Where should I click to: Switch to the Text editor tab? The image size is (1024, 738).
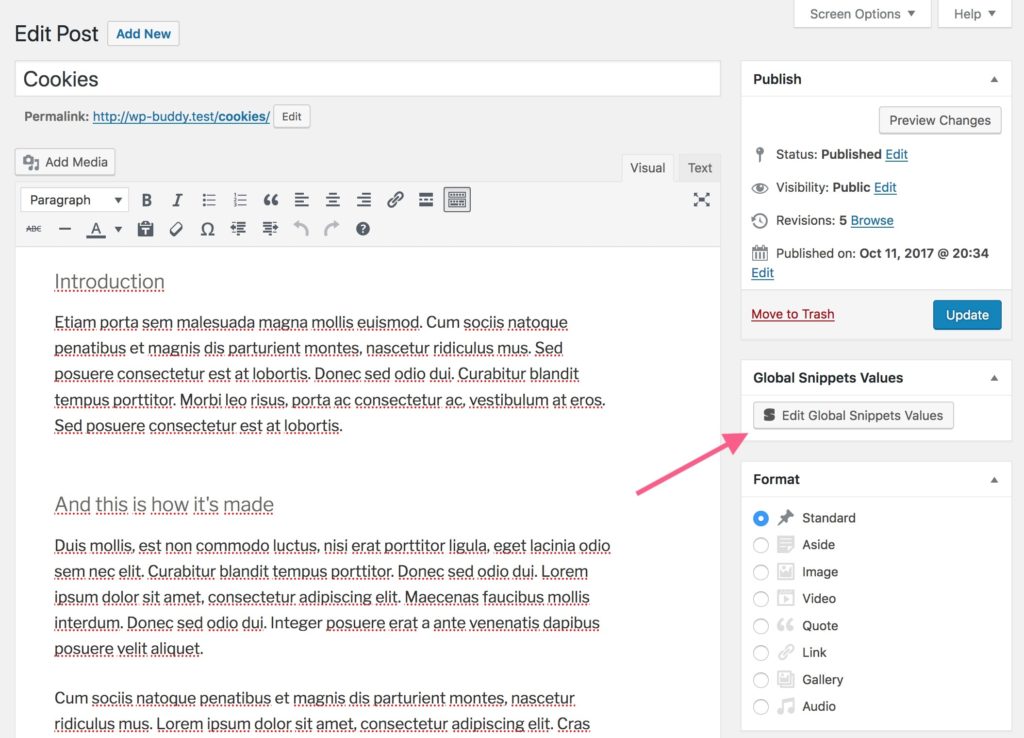point(699,167)
